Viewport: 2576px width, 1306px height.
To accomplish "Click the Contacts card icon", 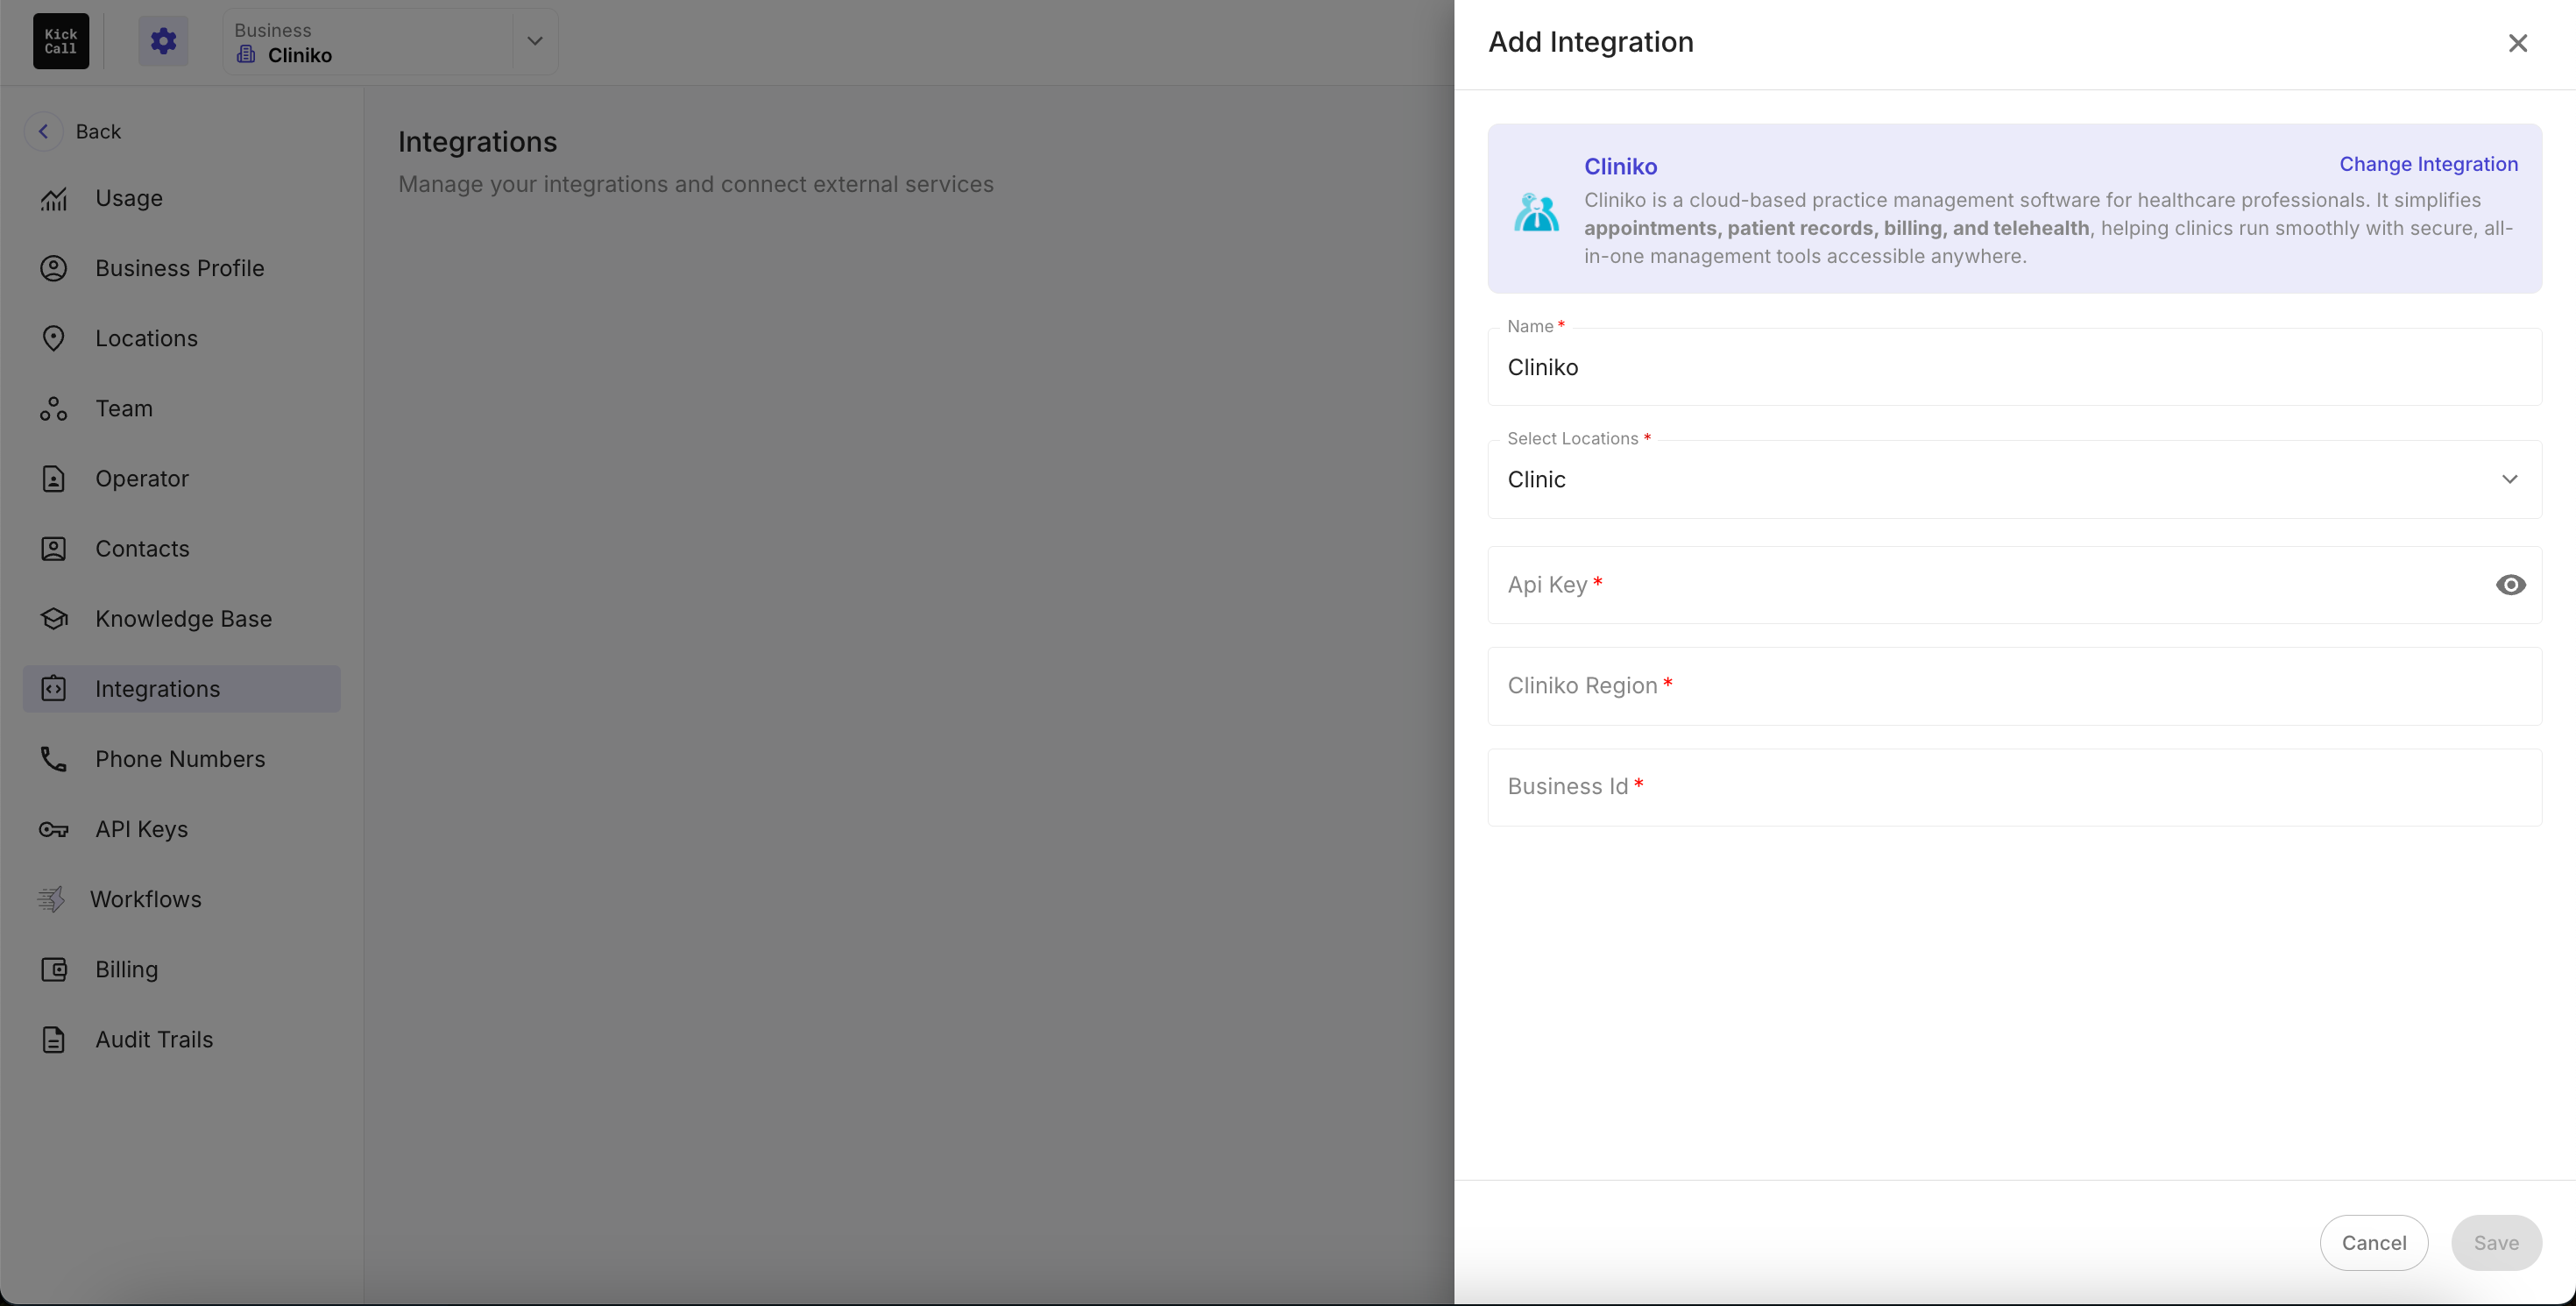I will (54, 549).
